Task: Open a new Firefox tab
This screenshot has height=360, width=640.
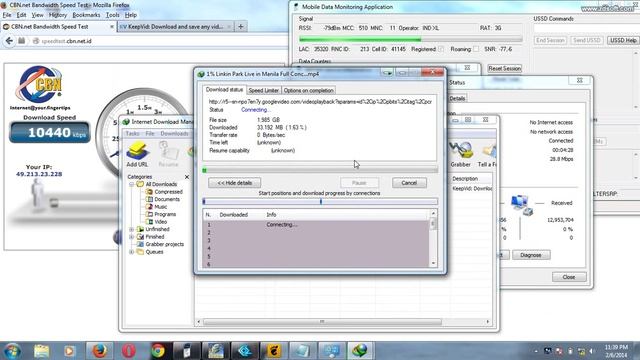Action: click(241, 27)
